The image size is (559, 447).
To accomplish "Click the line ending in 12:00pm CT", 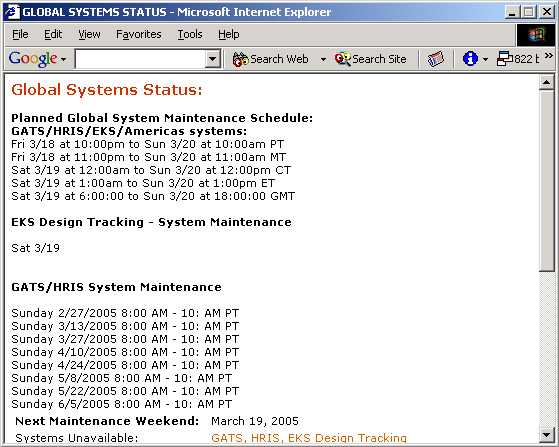I will (x=151, y=170).
